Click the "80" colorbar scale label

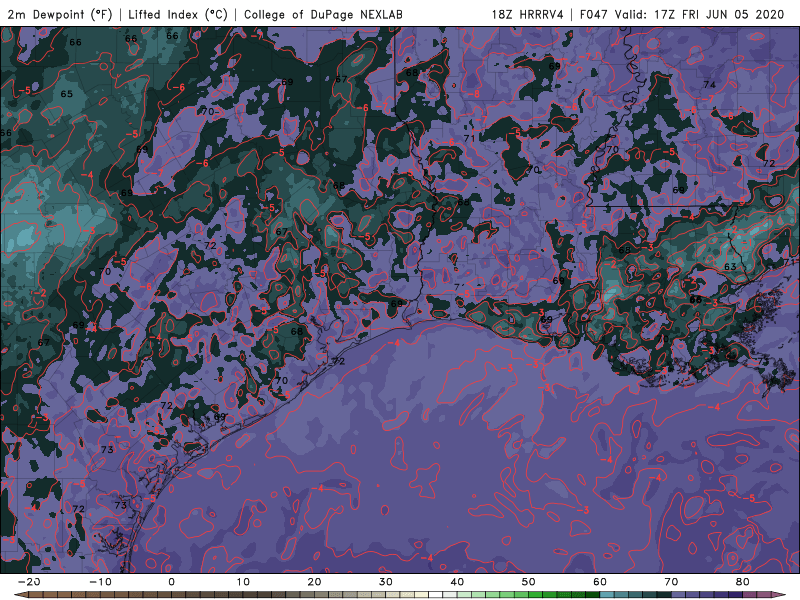pos(743,582)
